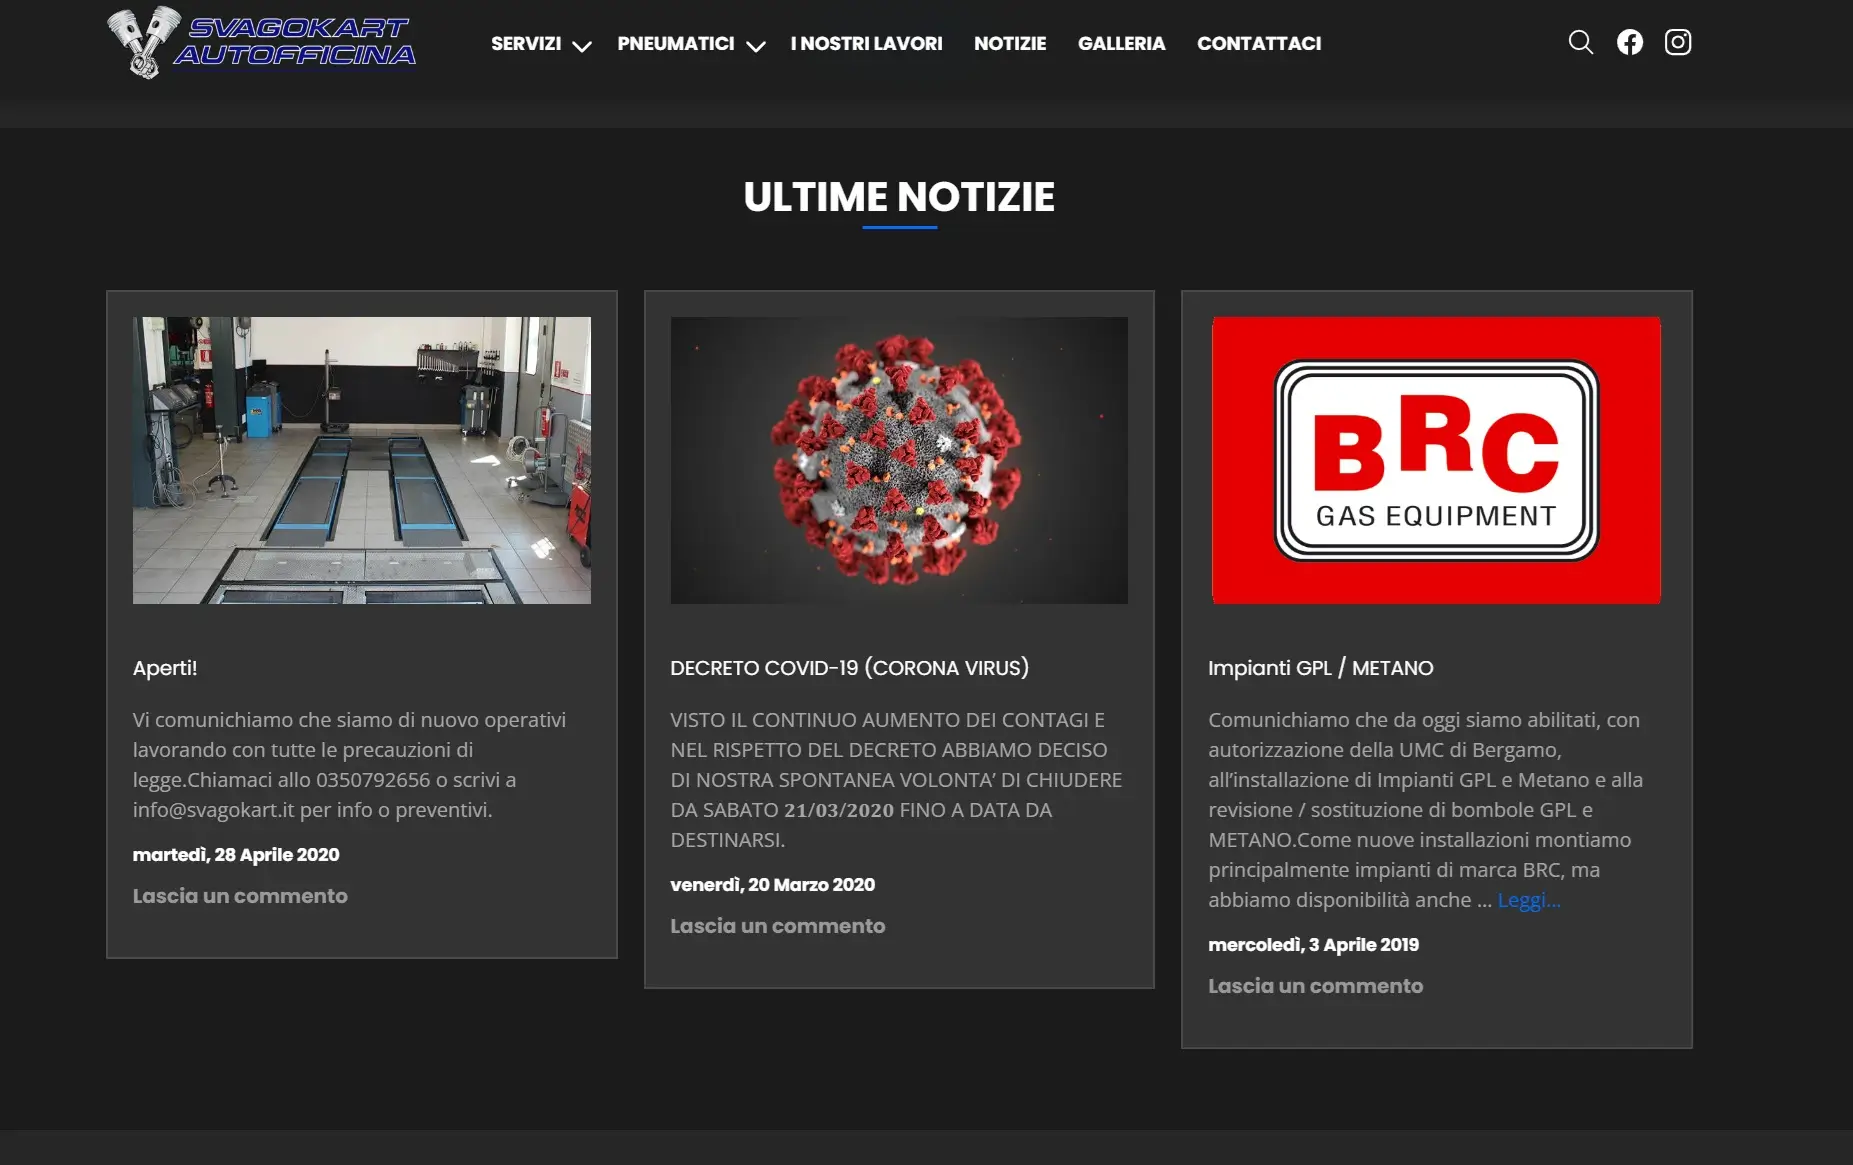Open the Instagram profile icon
The height and width of the screenshot is (1165, 1853).
(x=1678, y=42)
